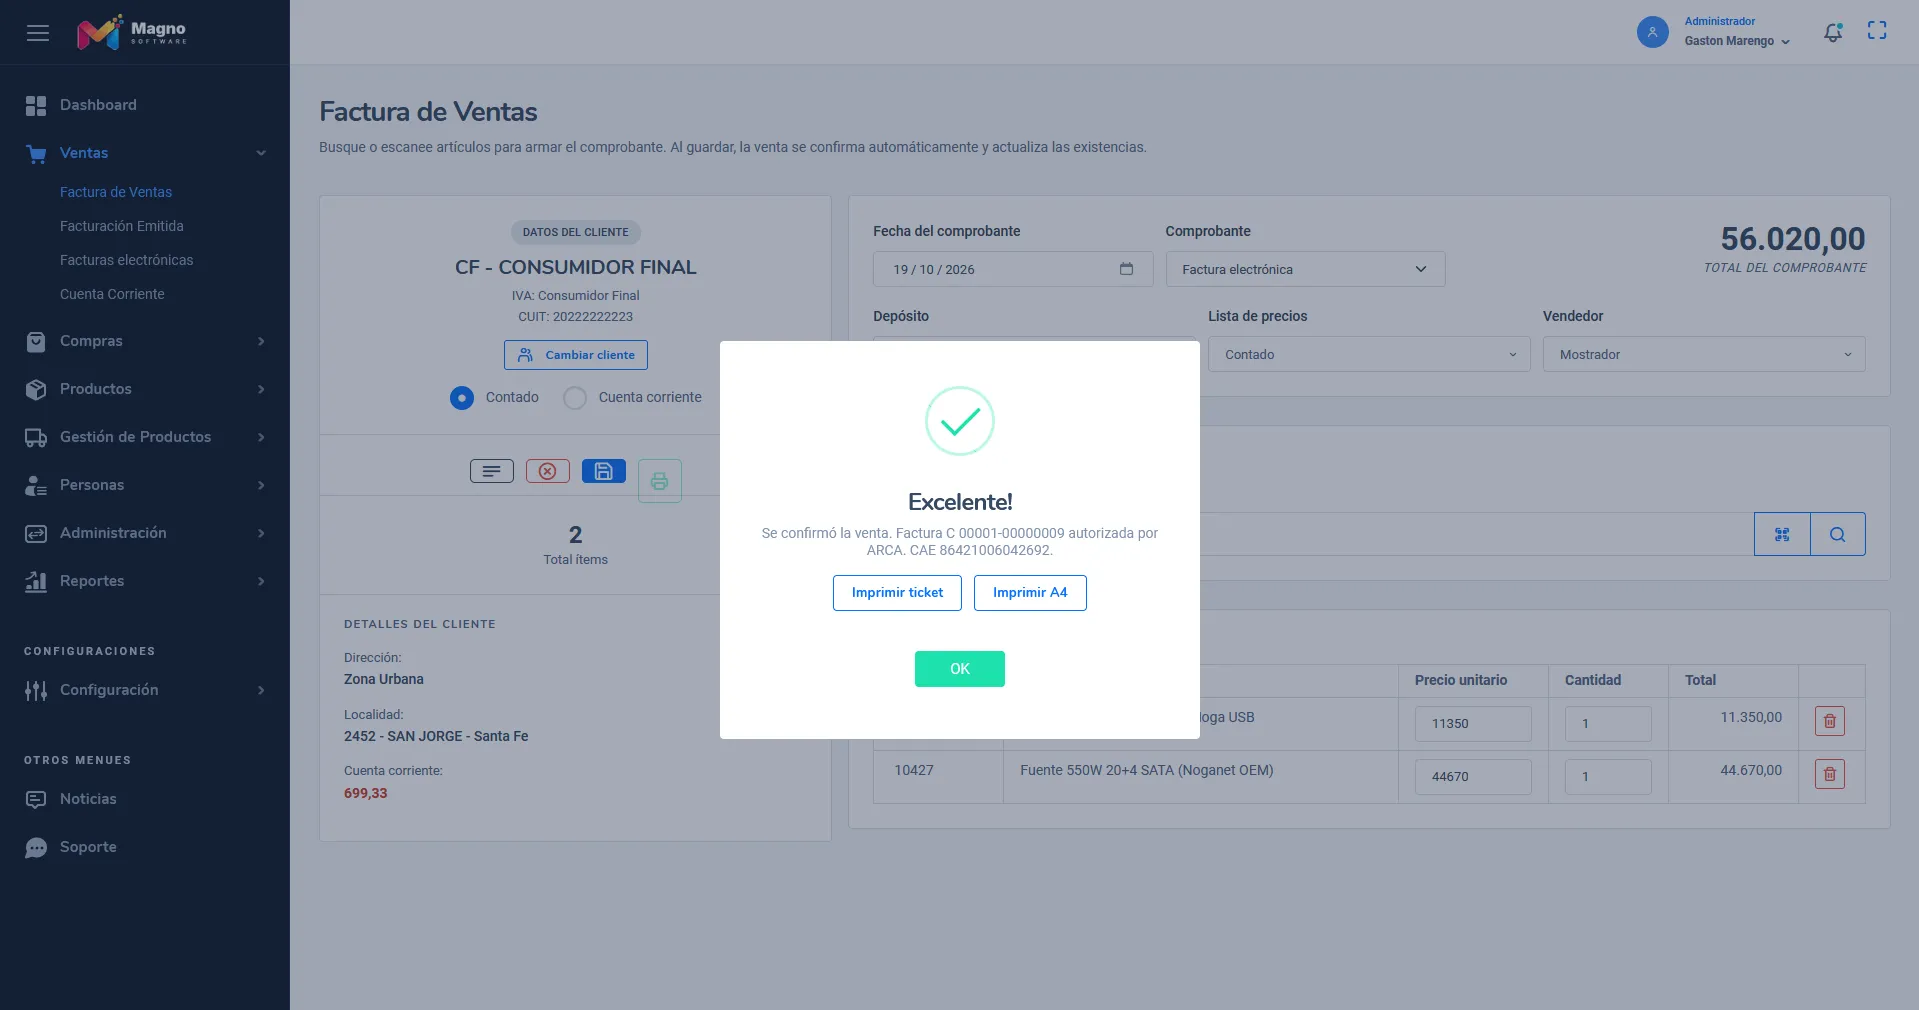
Task: Delete the 11.350,00 item row
Action: point(1830,721)
